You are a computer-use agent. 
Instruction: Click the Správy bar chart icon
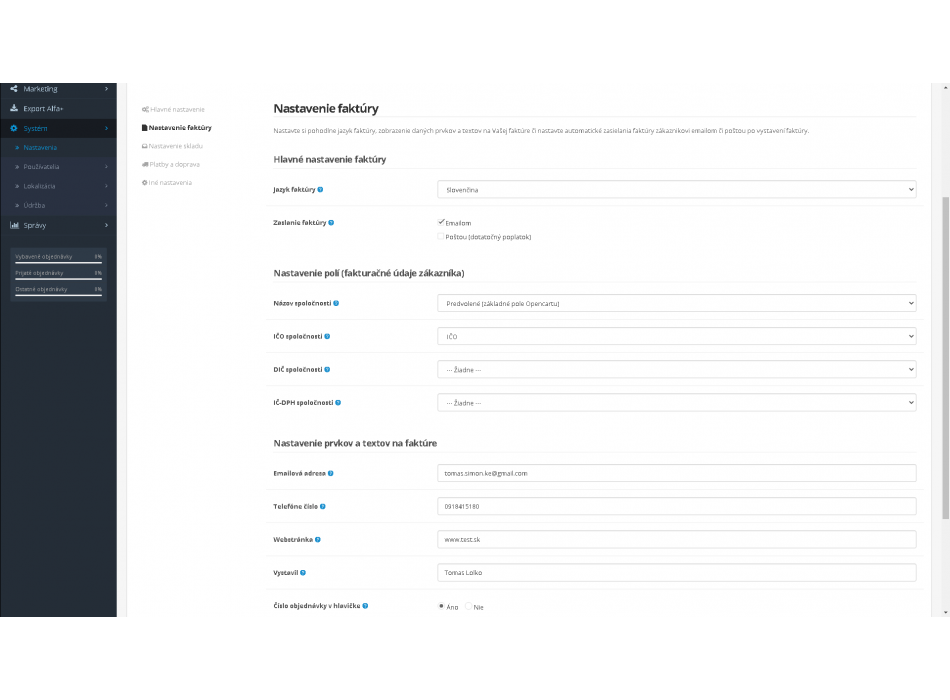click(14, 225)
